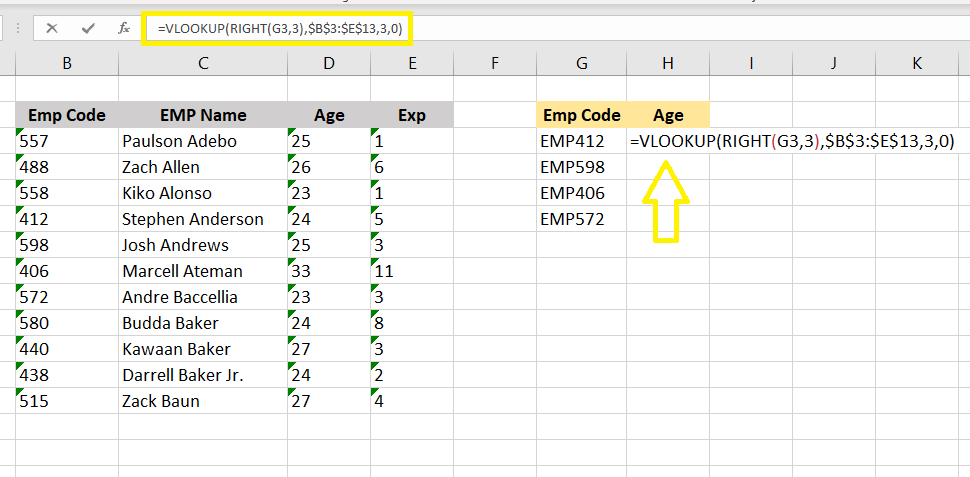This screenshot has width=970, height=477.
Task: Select the cell containing 557
Action: pyautogui.click(x=67, y=141)
